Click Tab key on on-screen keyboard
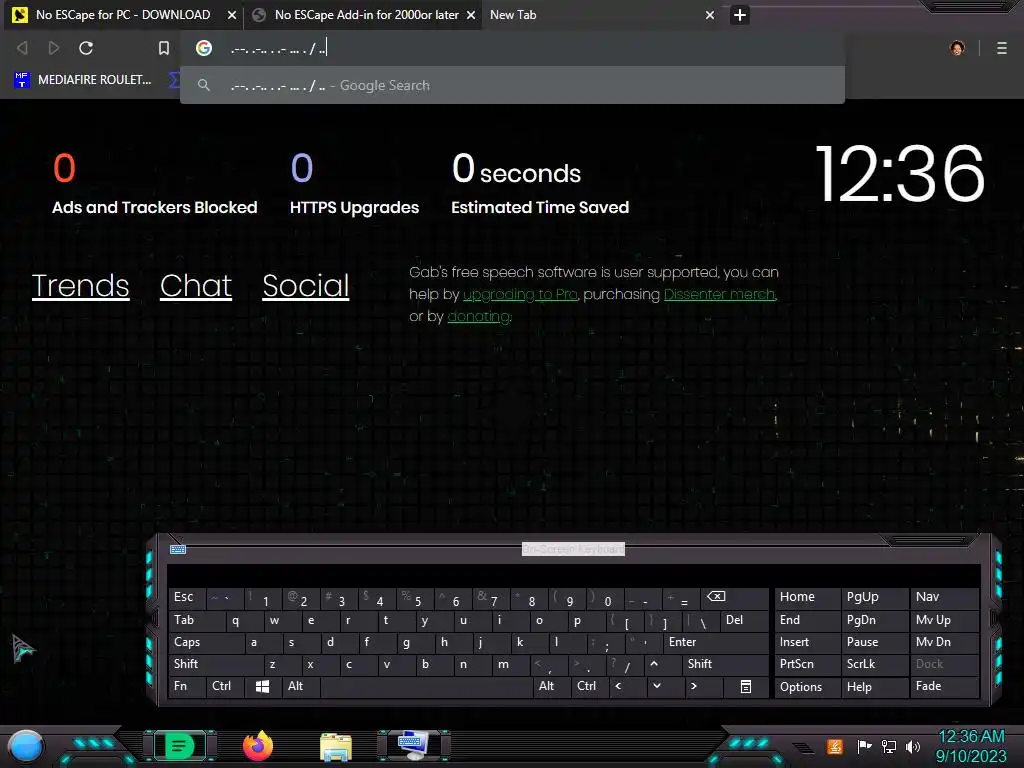 point(196,620)
